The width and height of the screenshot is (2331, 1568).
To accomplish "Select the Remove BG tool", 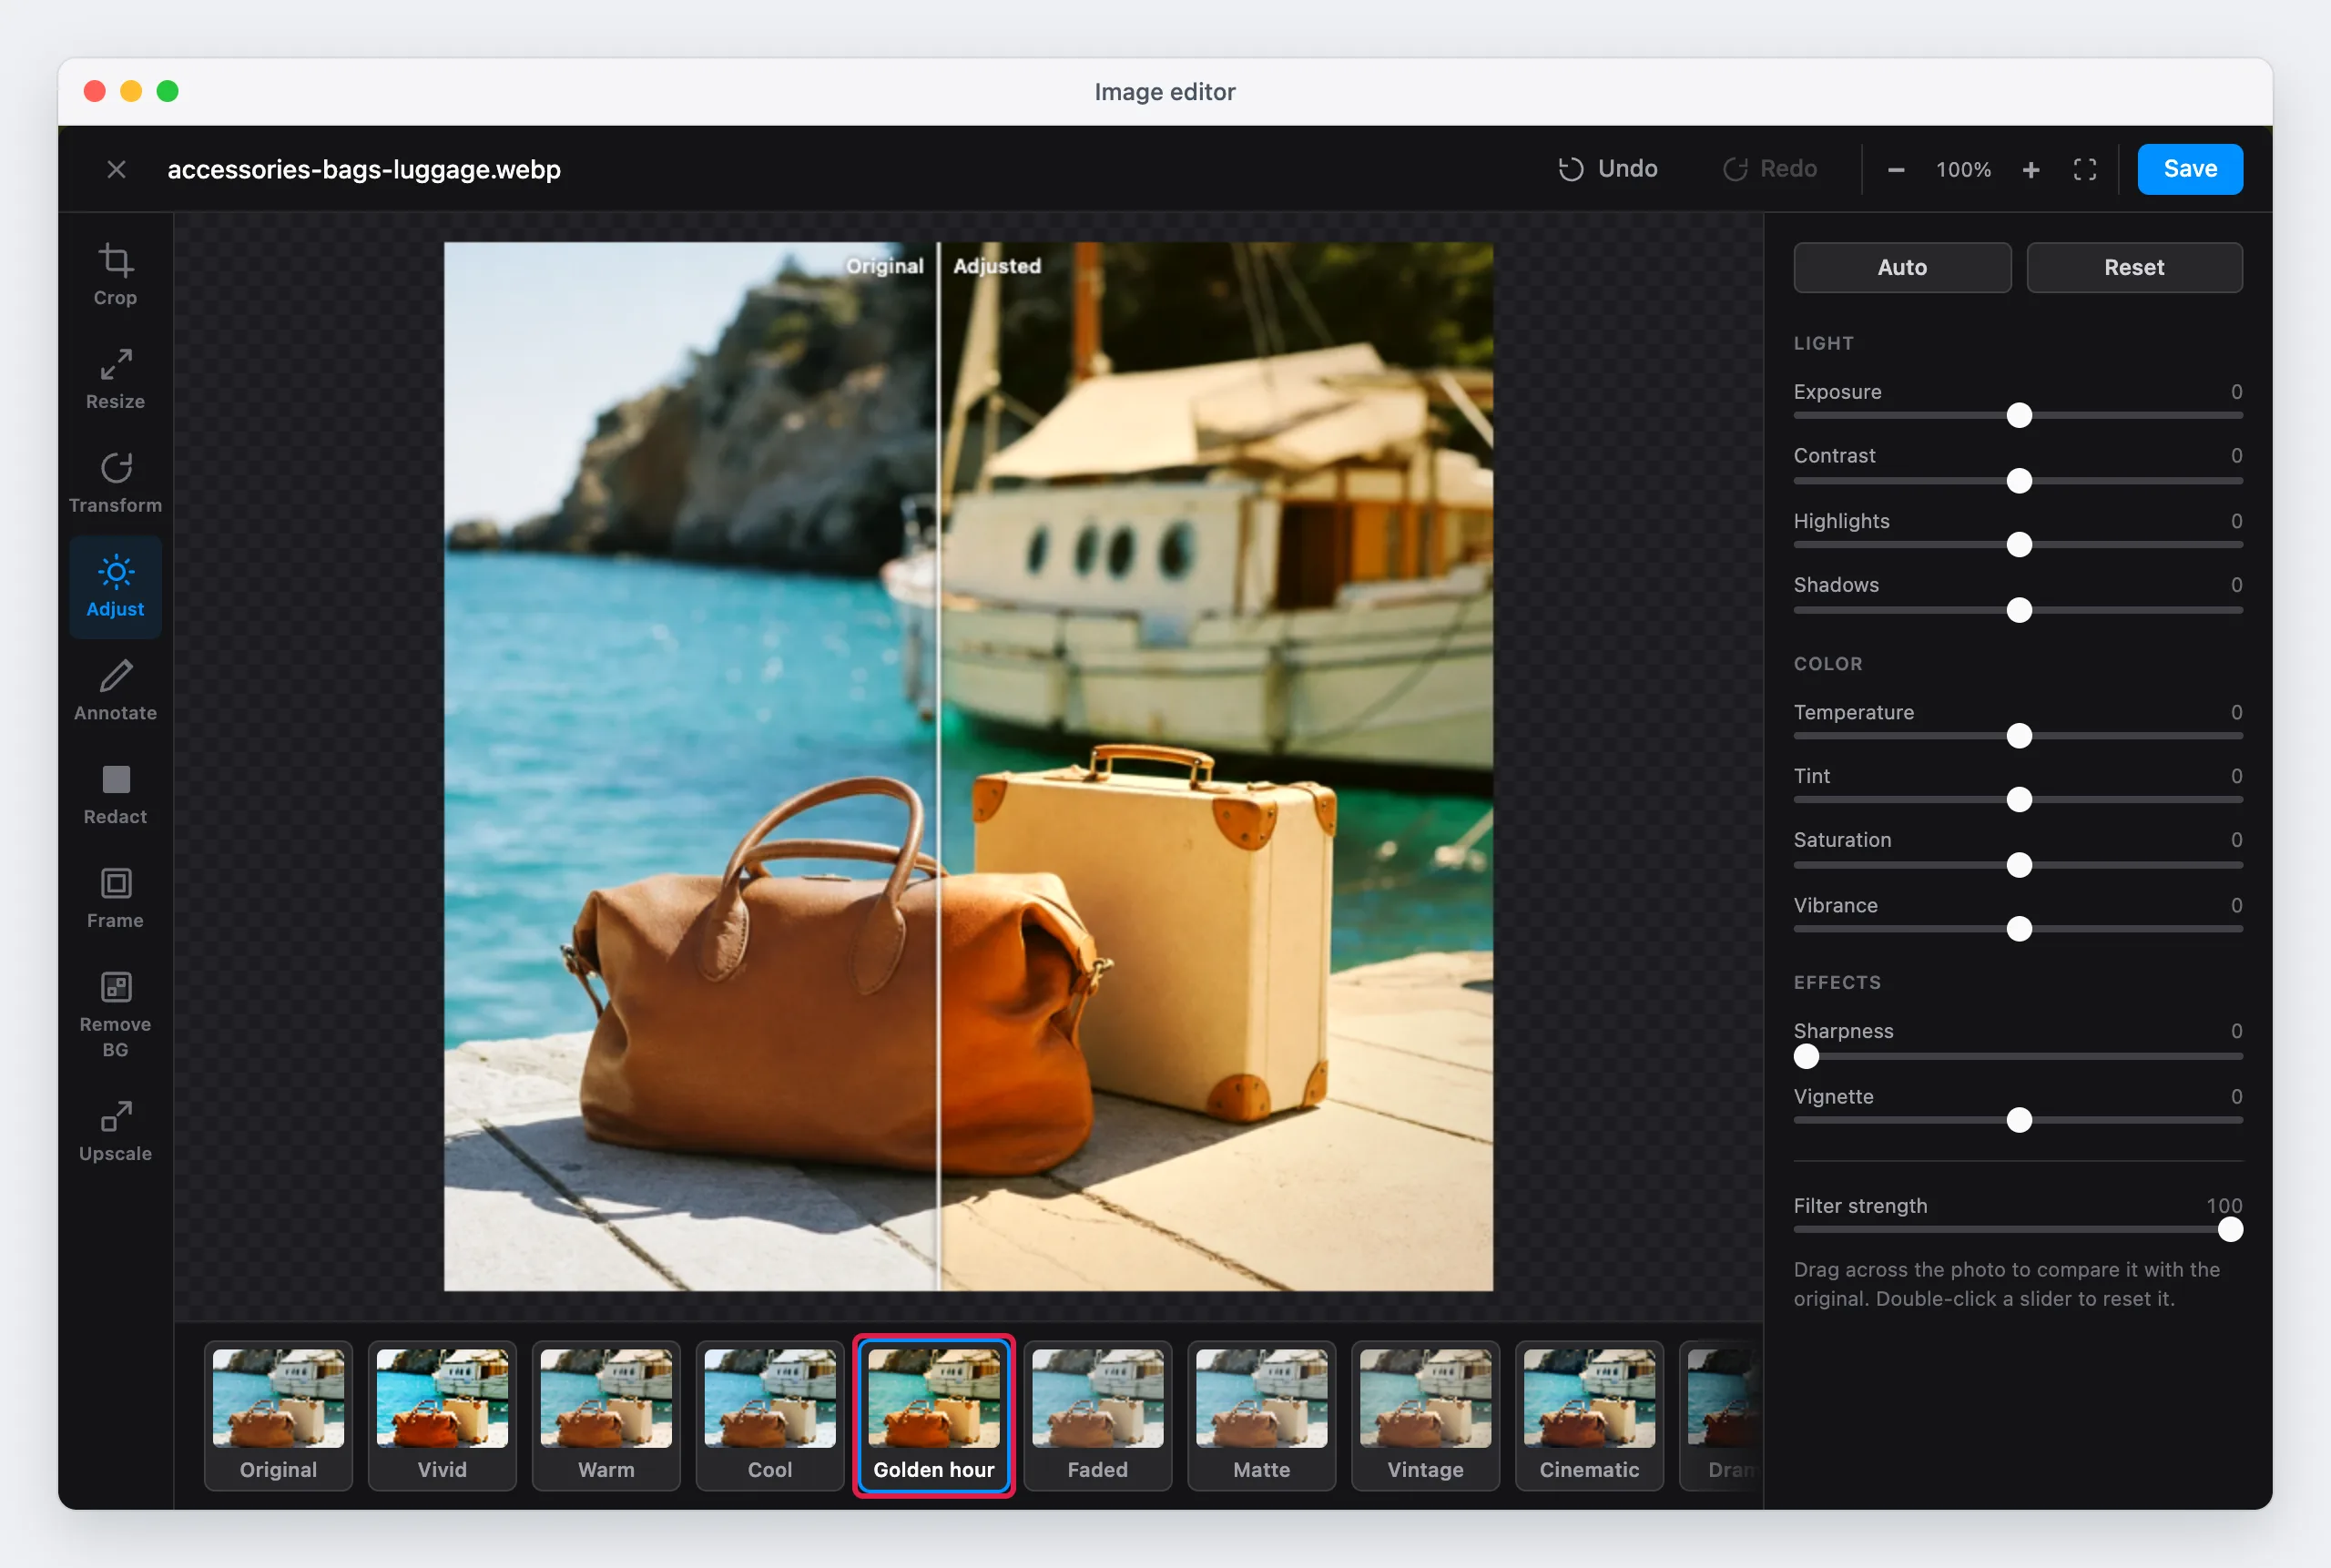I will (x=115, y=1015).
